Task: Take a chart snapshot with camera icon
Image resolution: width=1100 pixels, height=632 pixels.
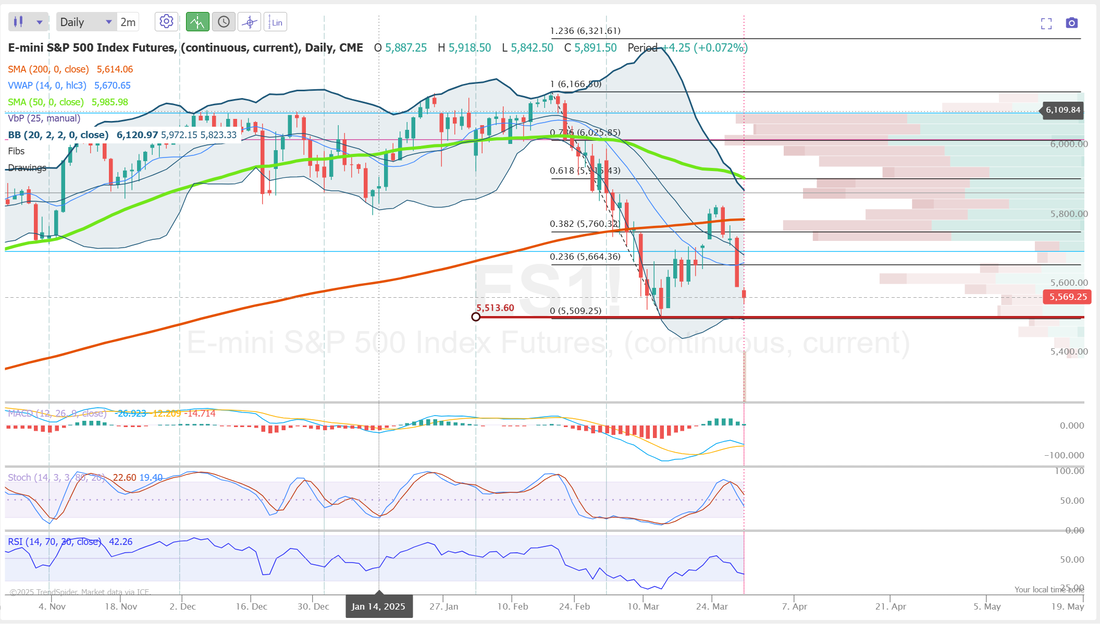Action: (1071, 23)
